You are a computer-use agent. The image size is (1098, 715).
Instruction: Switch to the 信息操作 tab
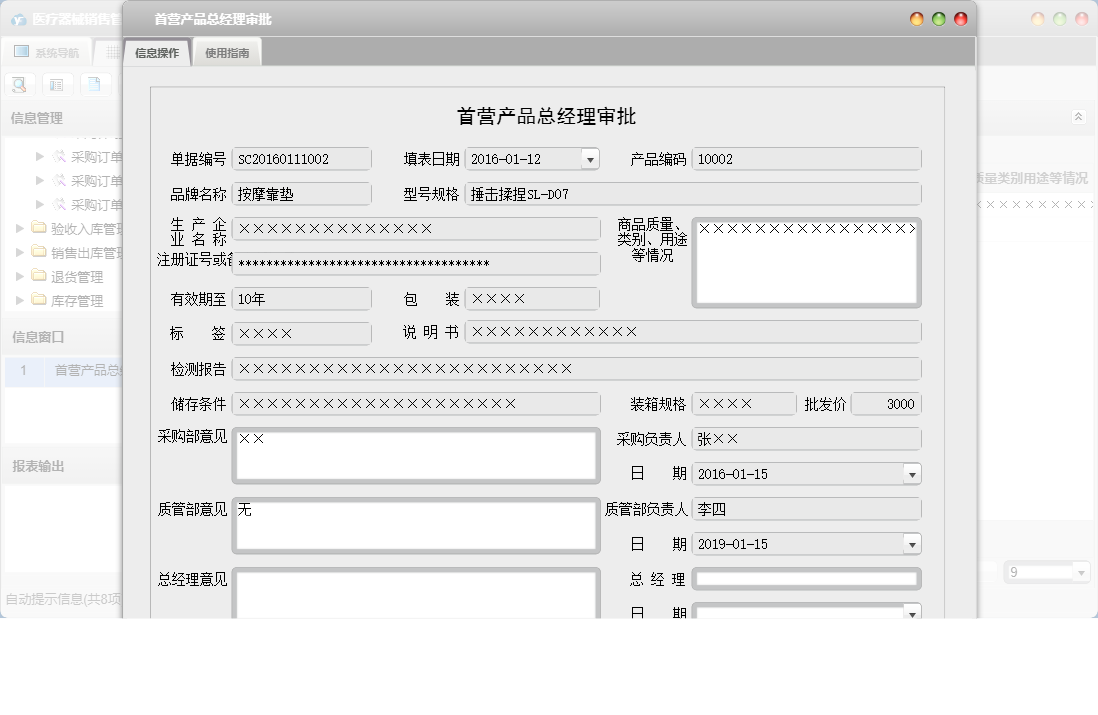pyautogui.click(x=157, y=53)
